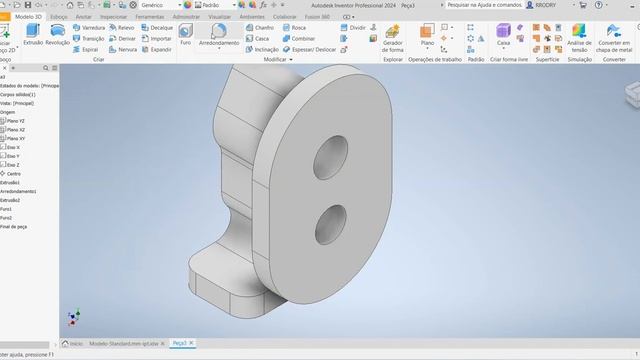Select the Inclinação draft tool

coord(262,49)
